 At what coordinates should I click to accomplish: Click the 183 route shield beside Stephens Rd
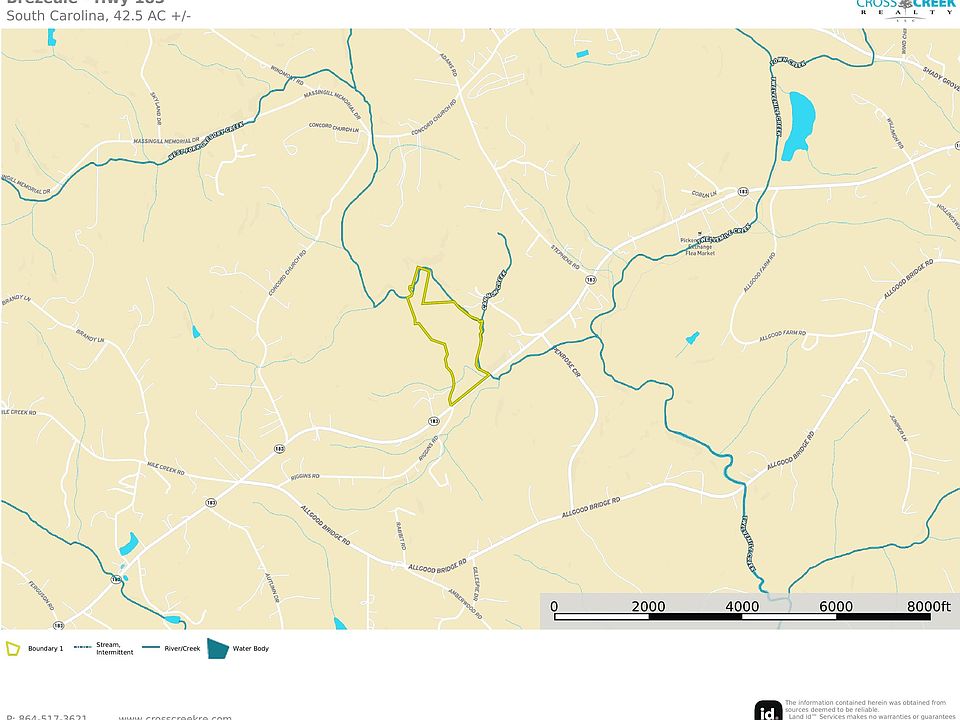[x=590, y=280]
